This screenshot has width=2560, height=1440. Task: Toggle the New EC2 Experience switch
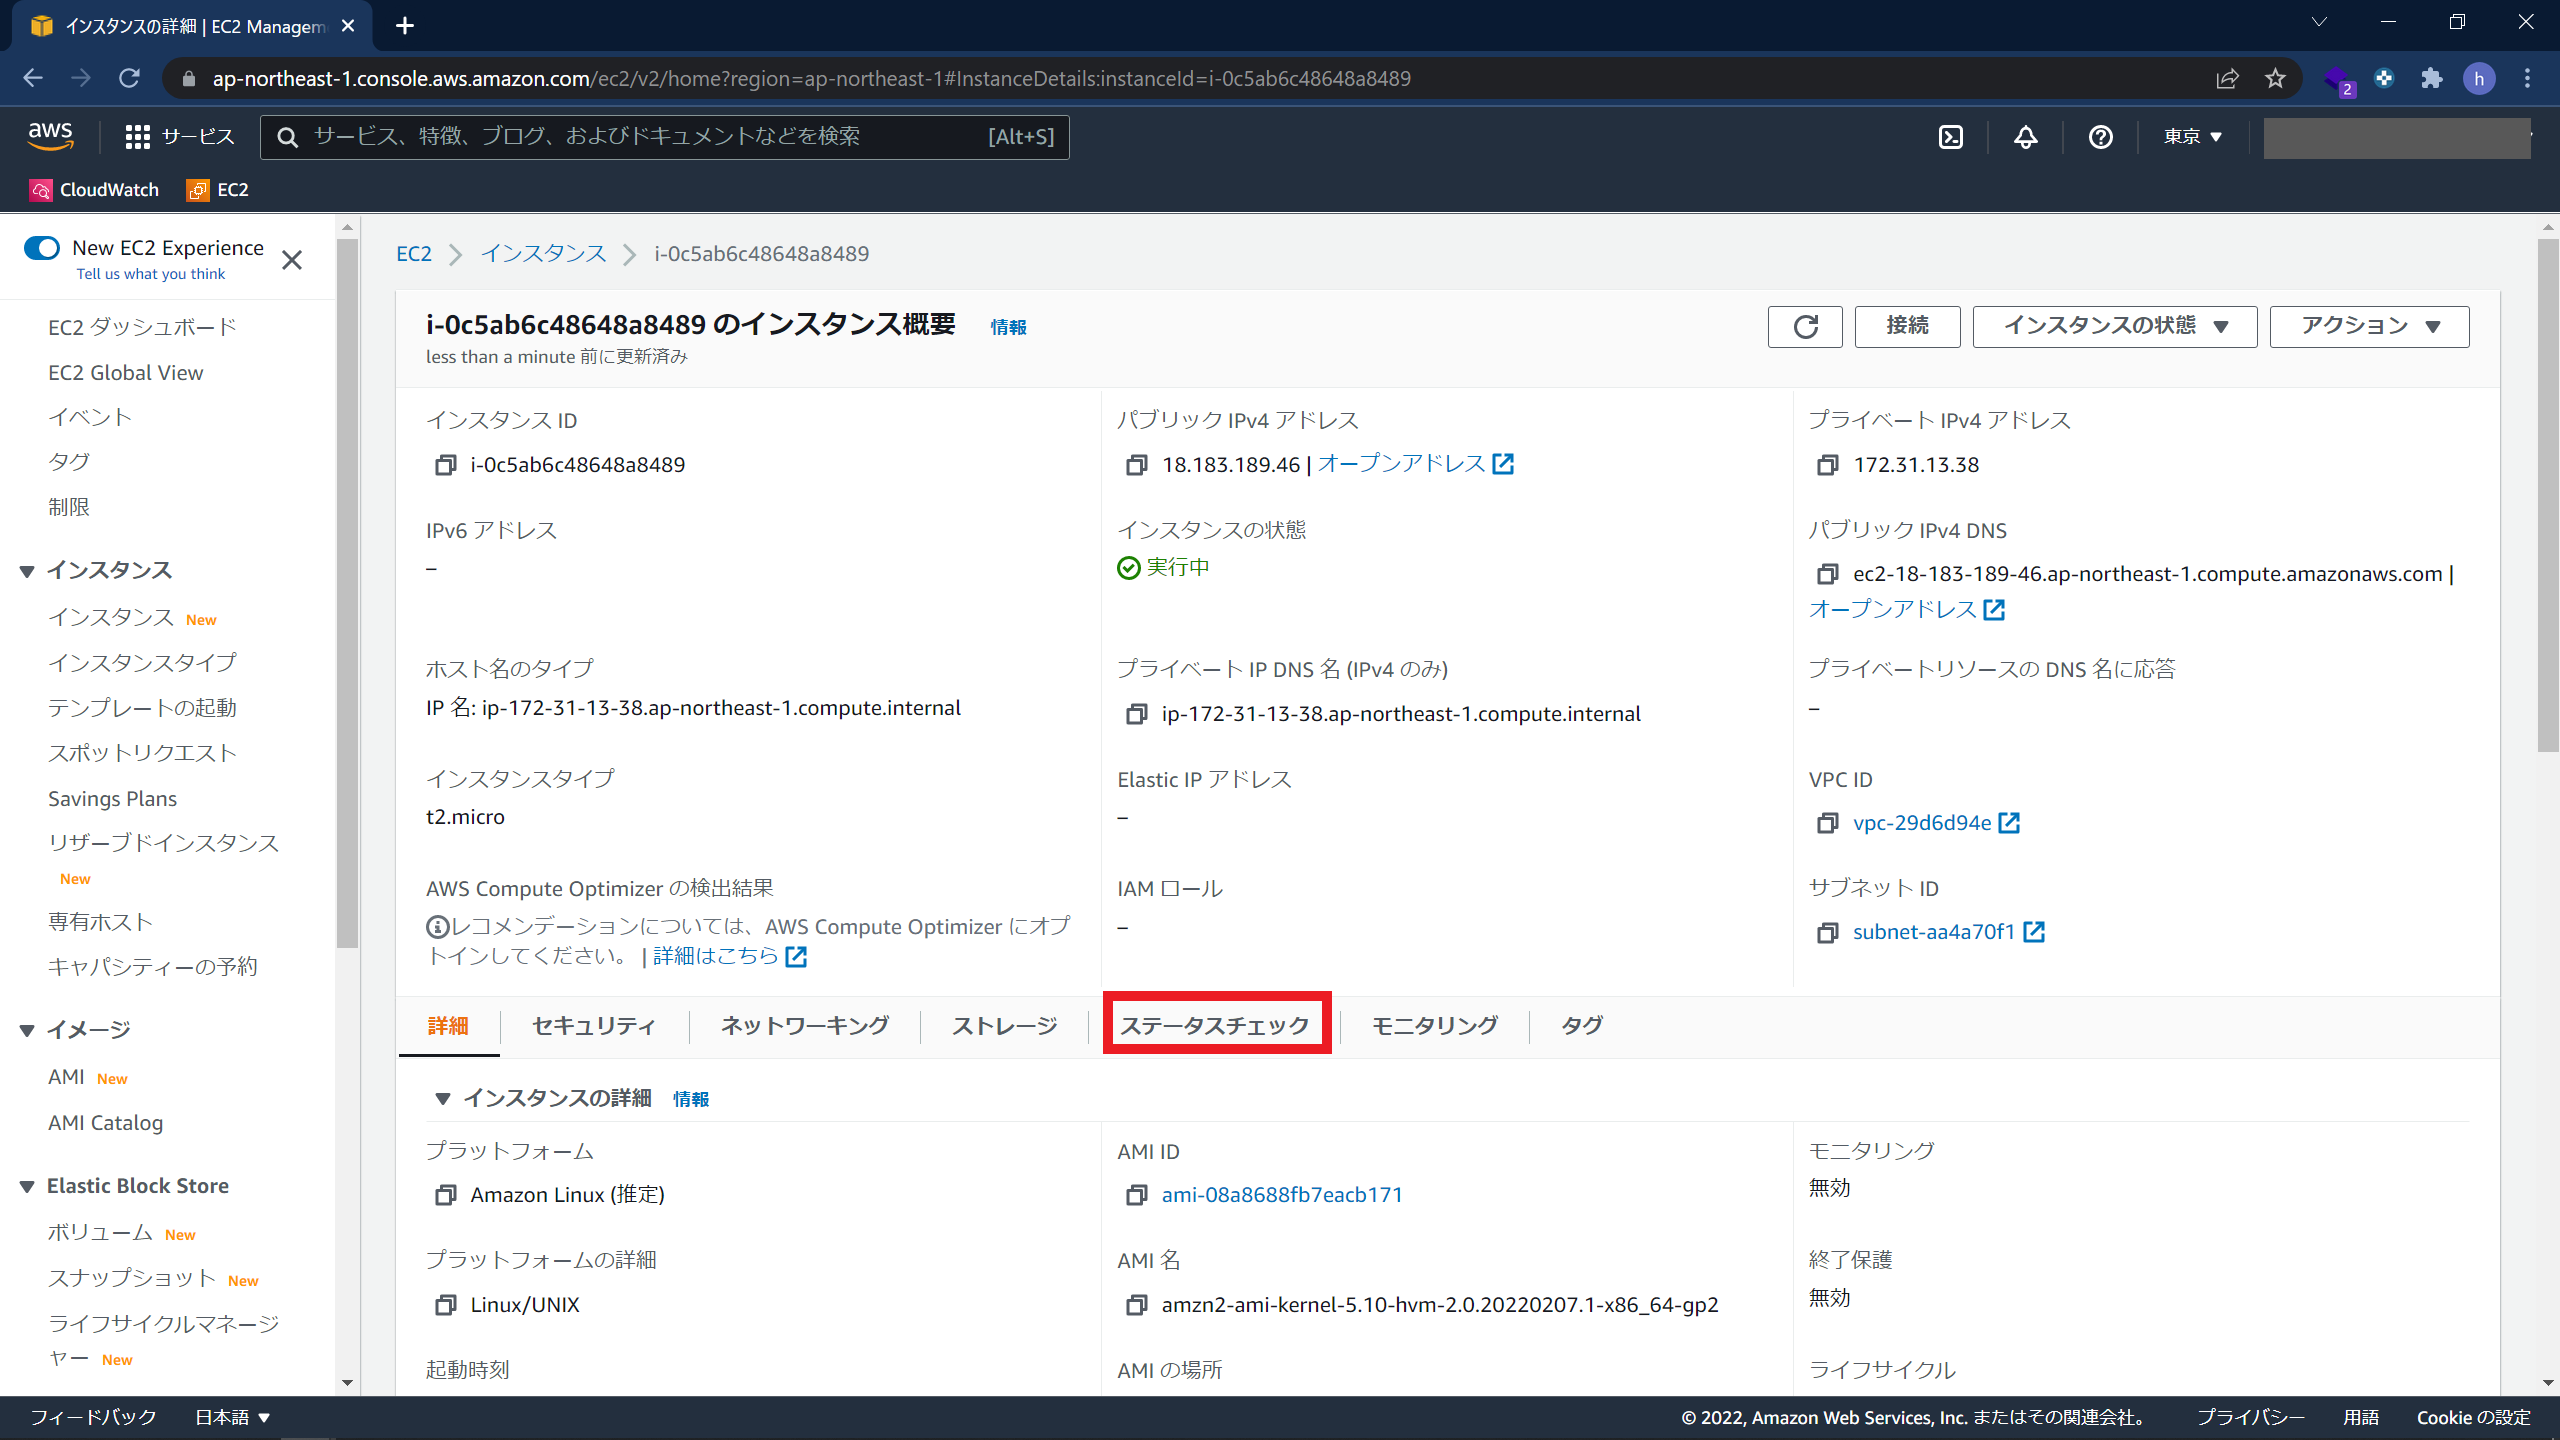click(x=42, y=248)
